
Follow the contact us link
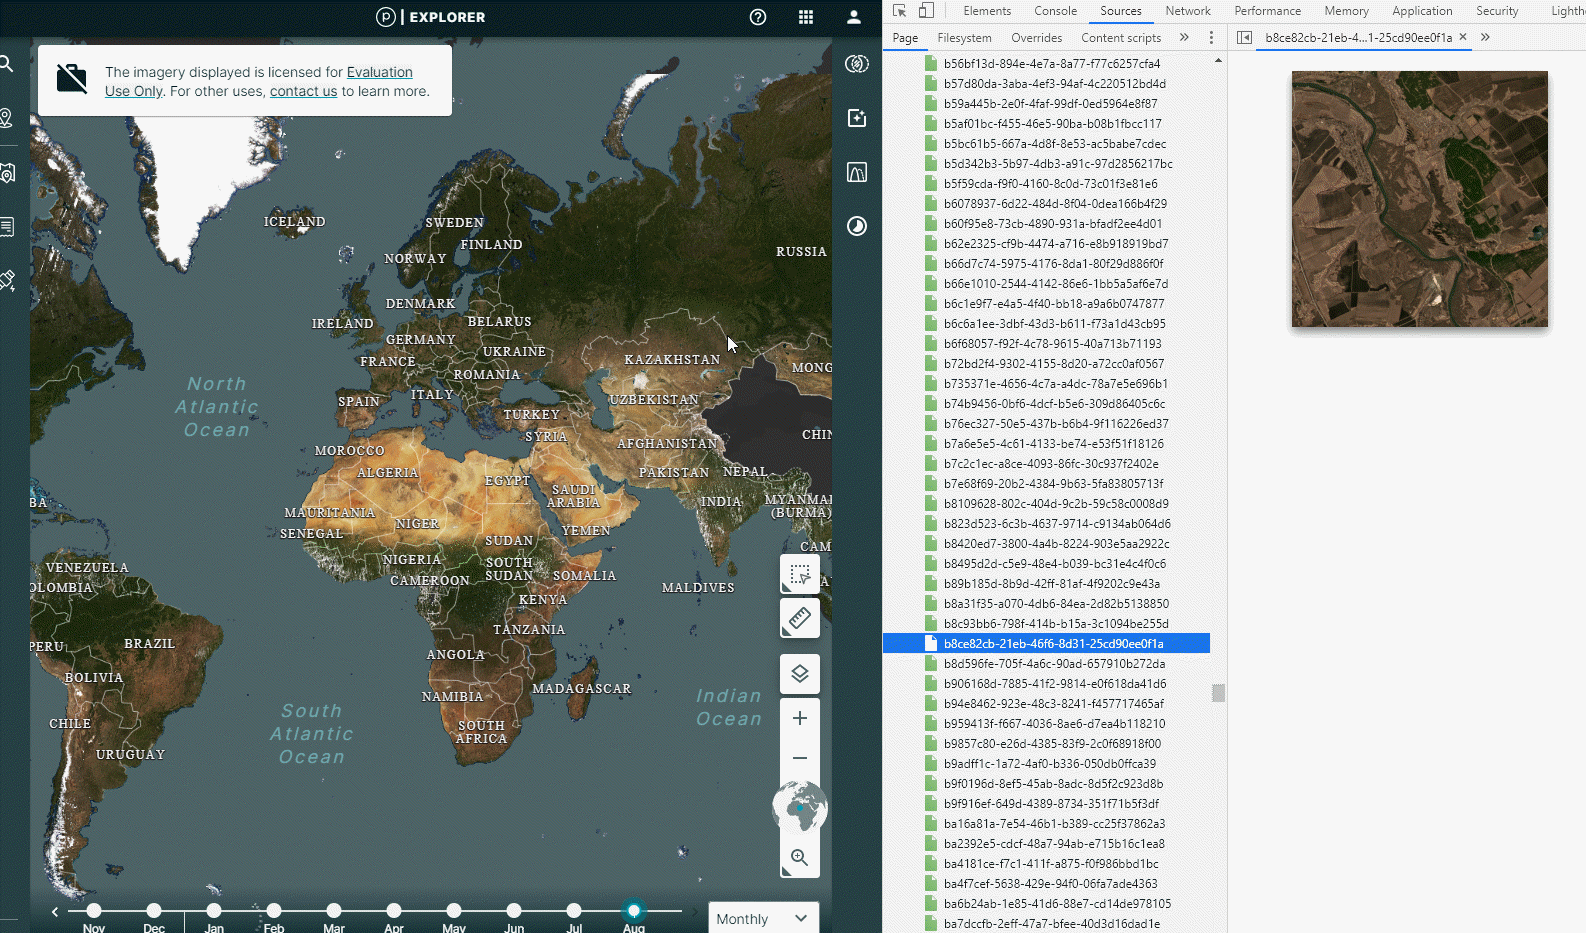point(303,91)
